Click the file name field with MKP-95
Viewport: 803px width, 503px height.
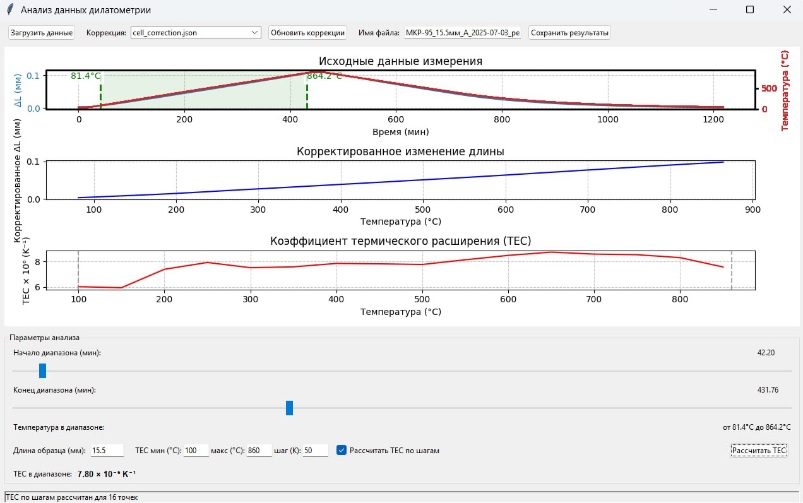click(462, 33)
